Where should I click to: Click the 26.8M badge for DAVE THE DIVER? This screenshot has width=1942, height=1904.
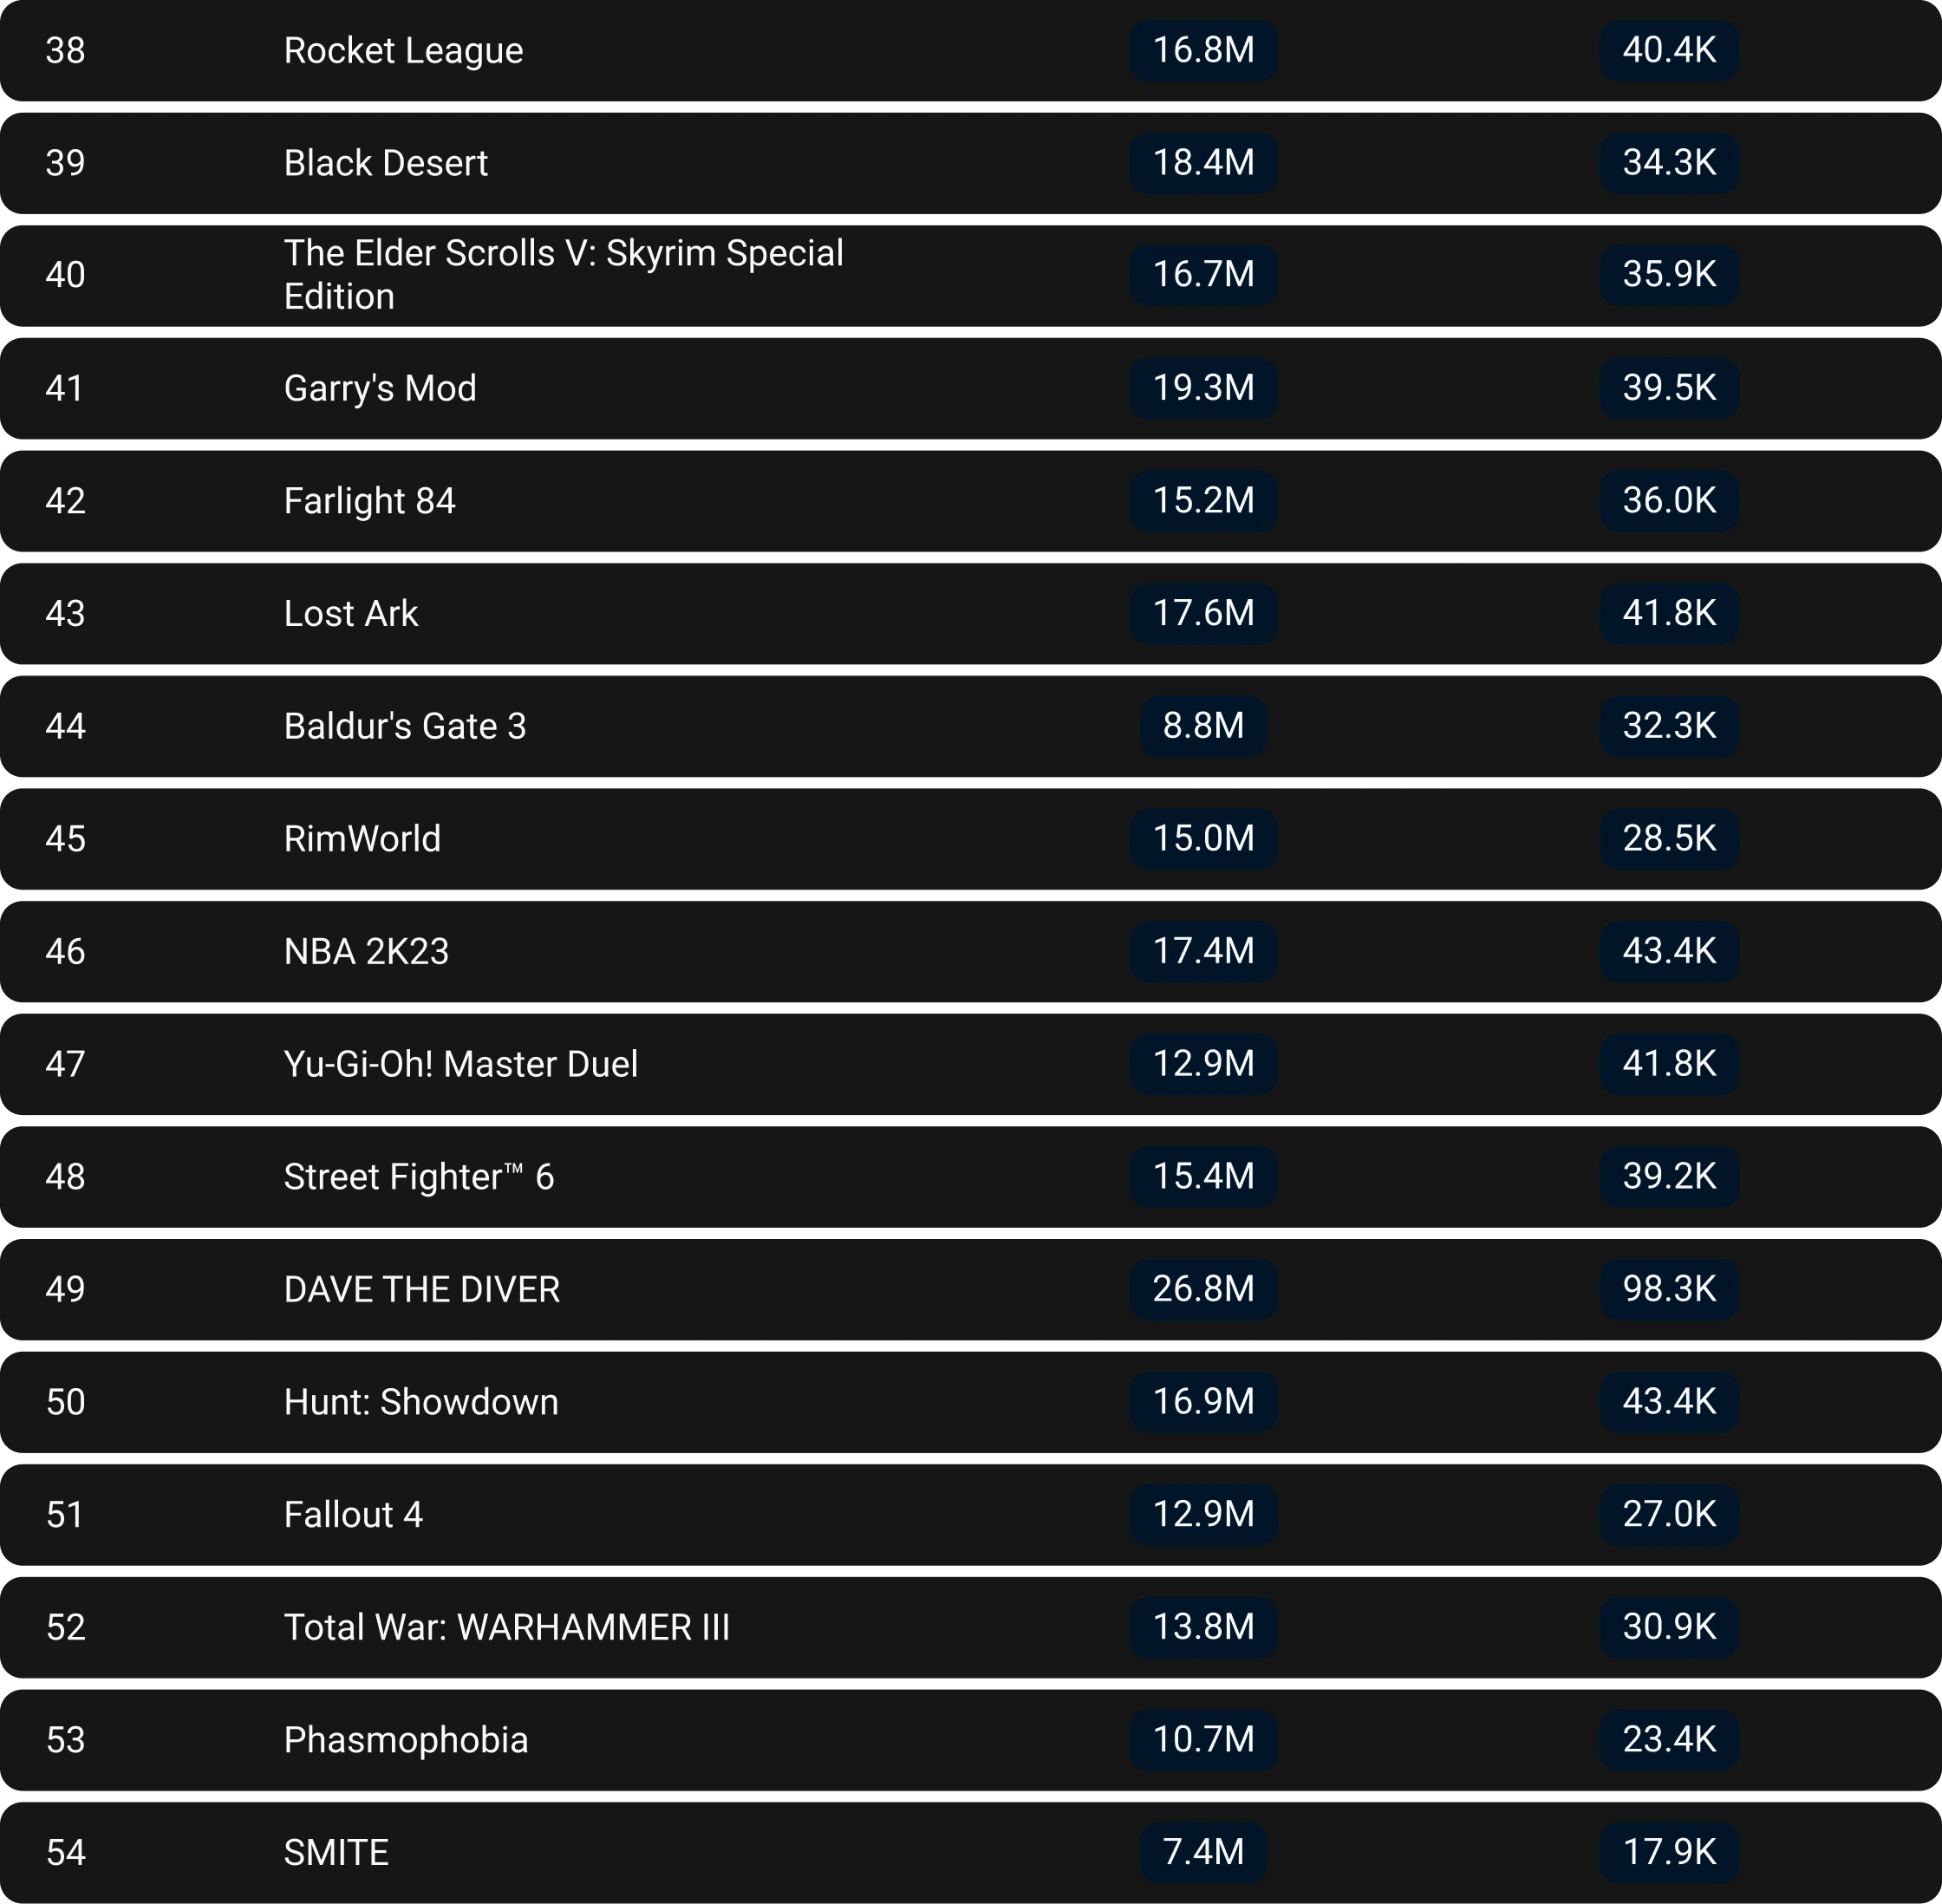point(1203,1289)
